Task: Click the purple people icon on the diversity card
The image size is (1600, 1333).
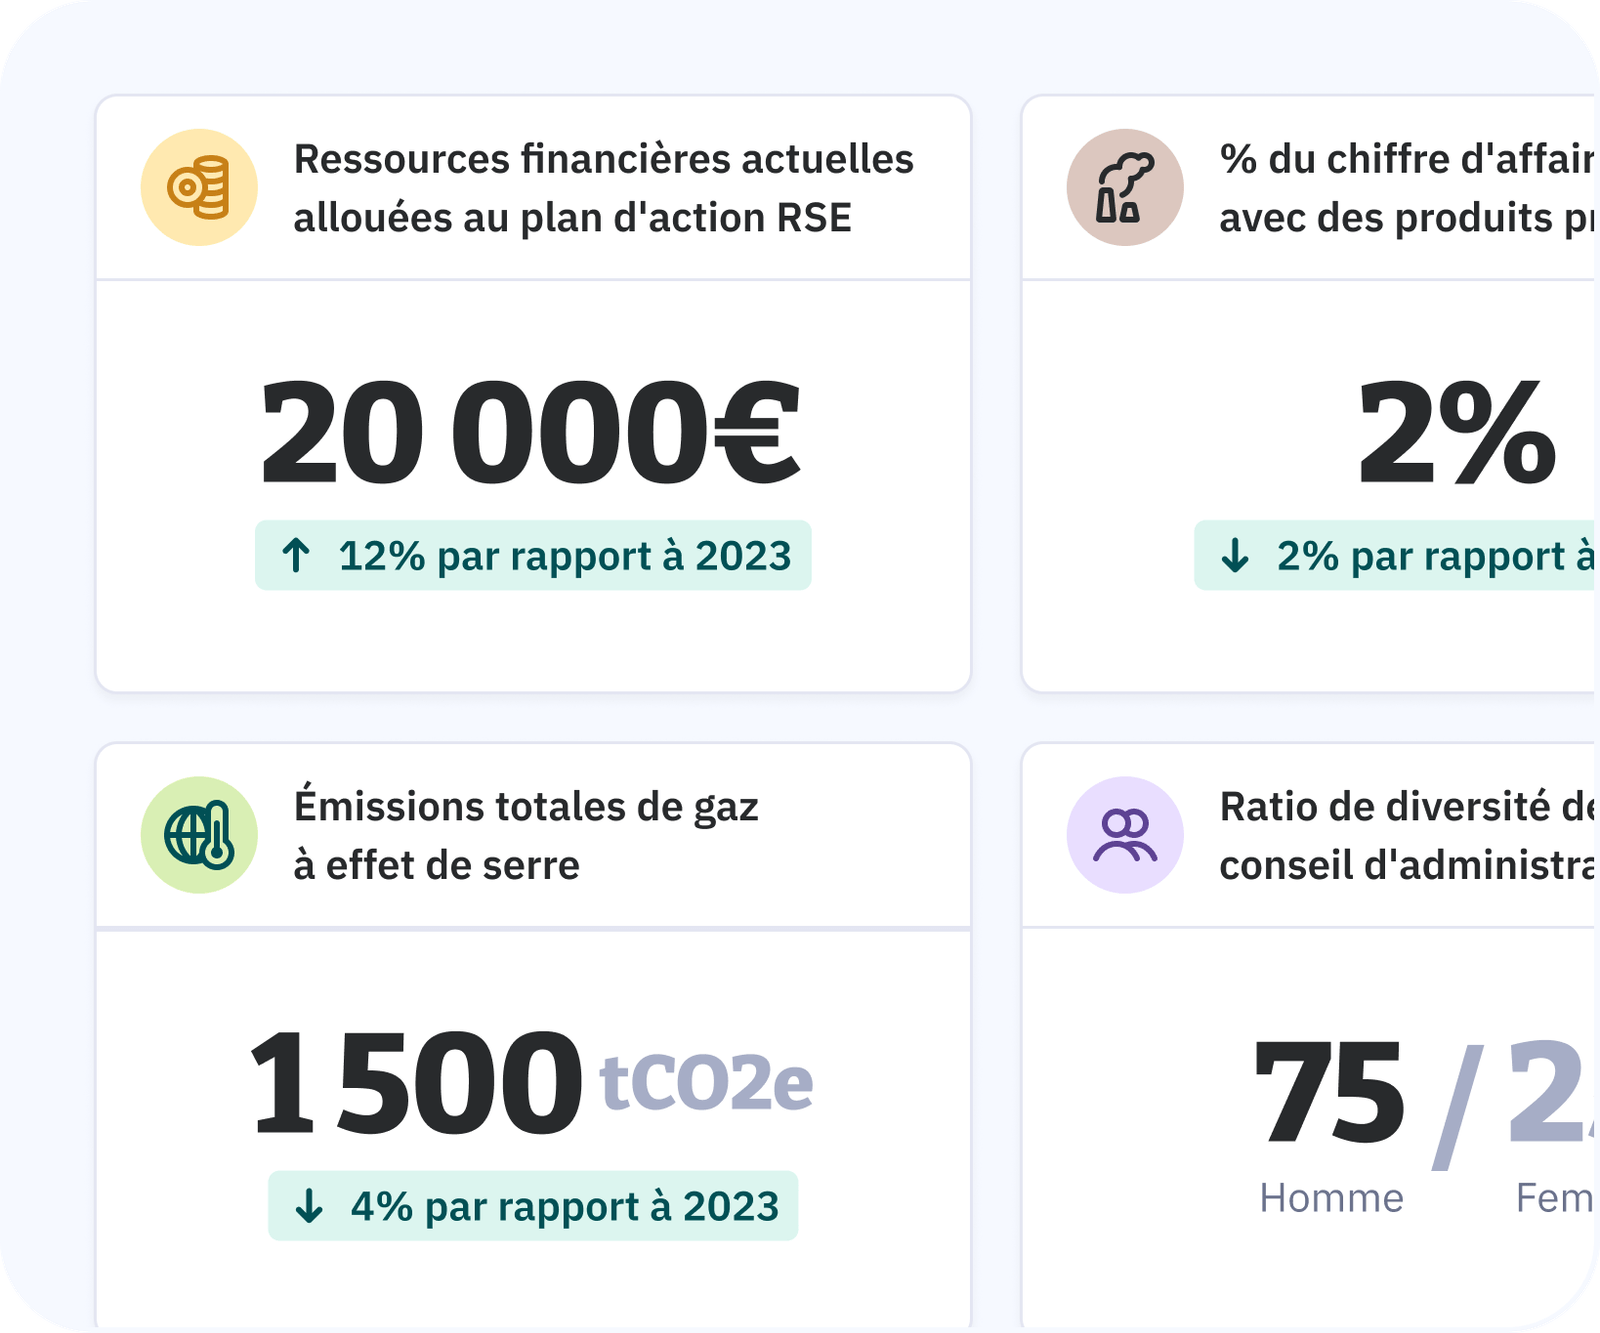Action: [1124, 833]
